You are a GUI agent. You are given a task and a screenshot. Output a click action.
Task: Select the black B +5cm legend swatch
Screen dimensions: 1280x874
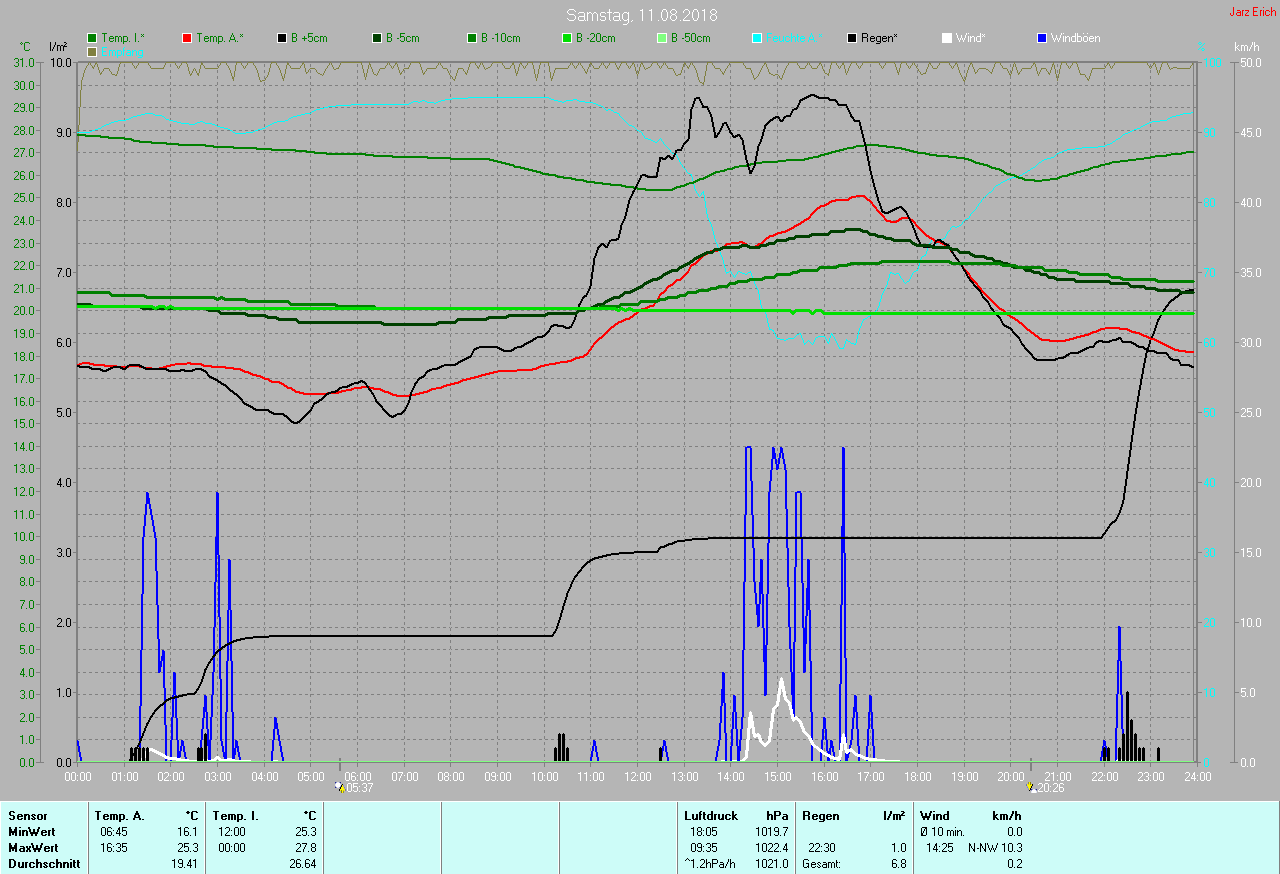pyautogui.click(x=283, y=38)
